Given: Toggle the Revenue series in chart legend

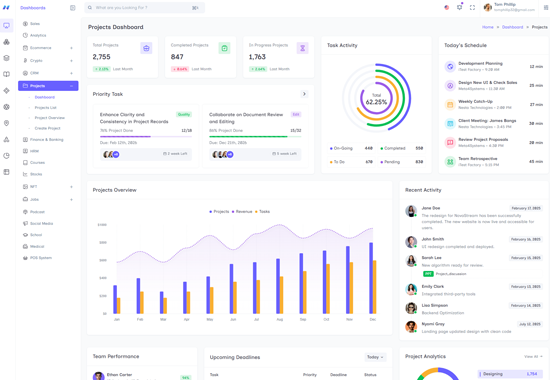Looking at the screenshot, I should [242, 212].
